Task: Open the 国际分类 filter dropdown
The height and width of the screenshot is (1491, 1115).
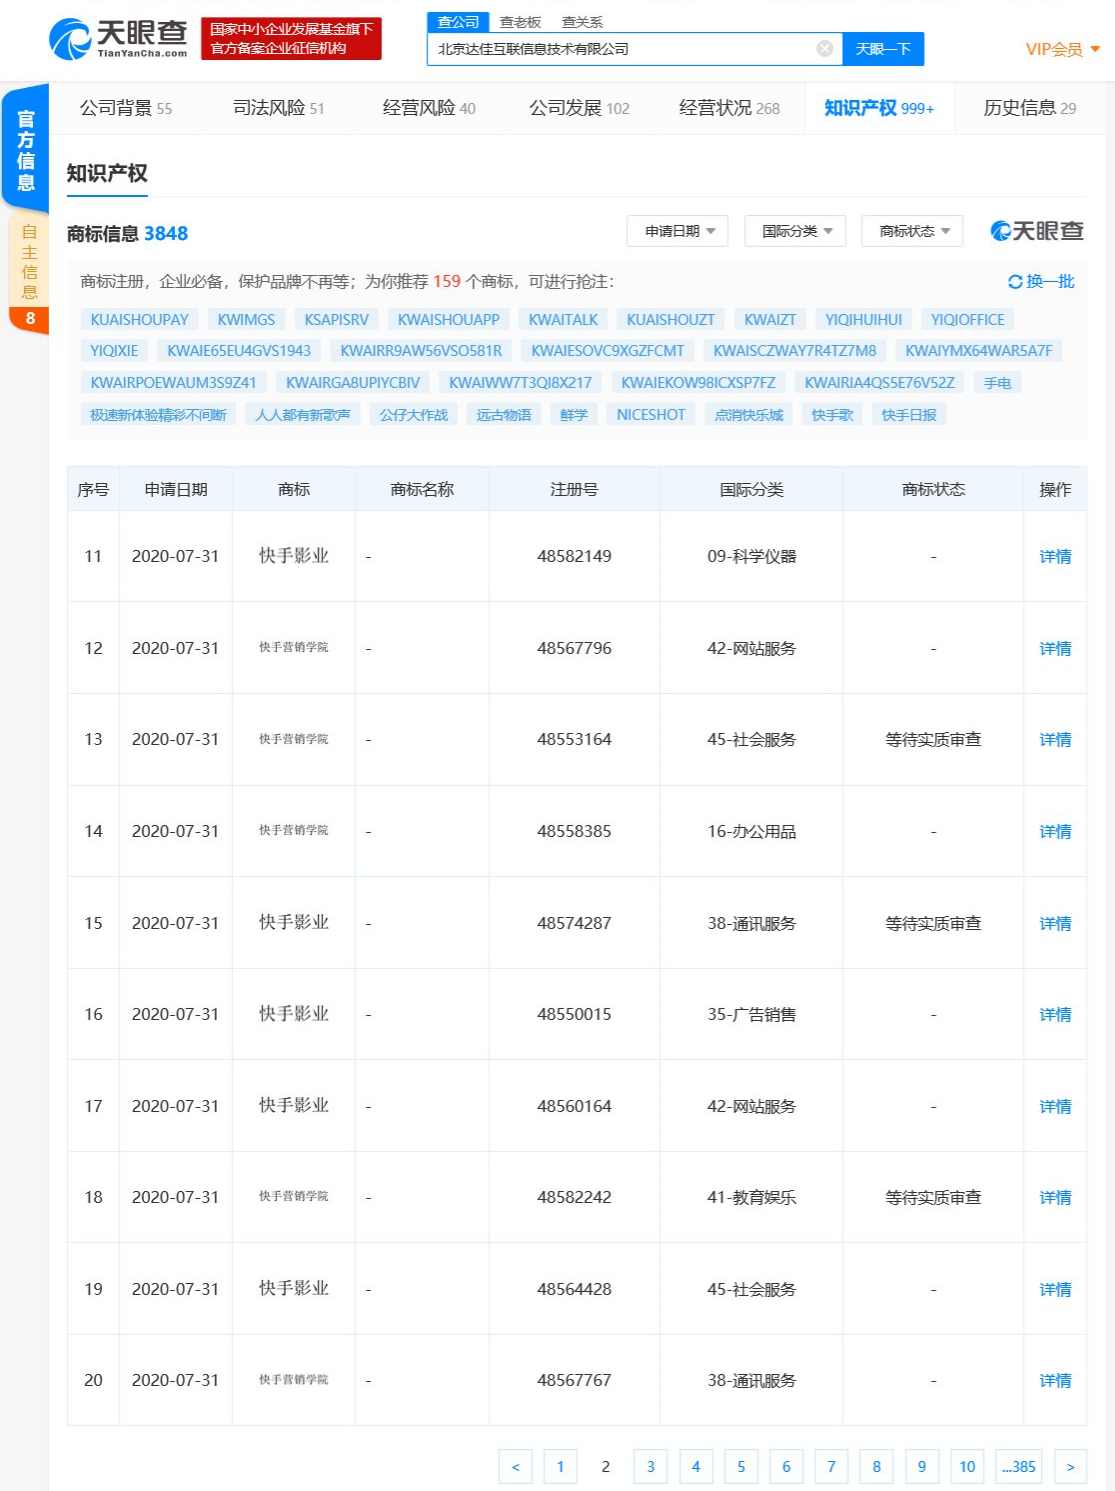Action: [794, 230]
